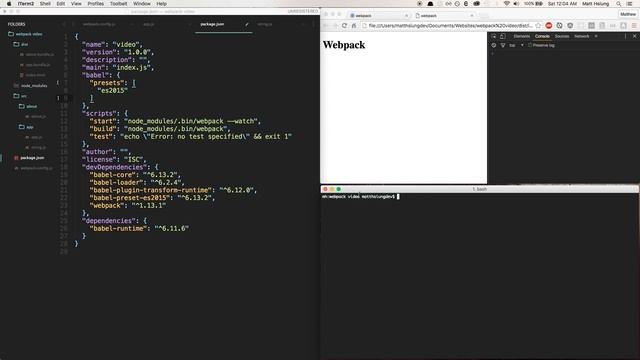Open the Elements DevTools tab
Image resolution: width=640 pixels, height=360 pixels.
coord(522,36)
